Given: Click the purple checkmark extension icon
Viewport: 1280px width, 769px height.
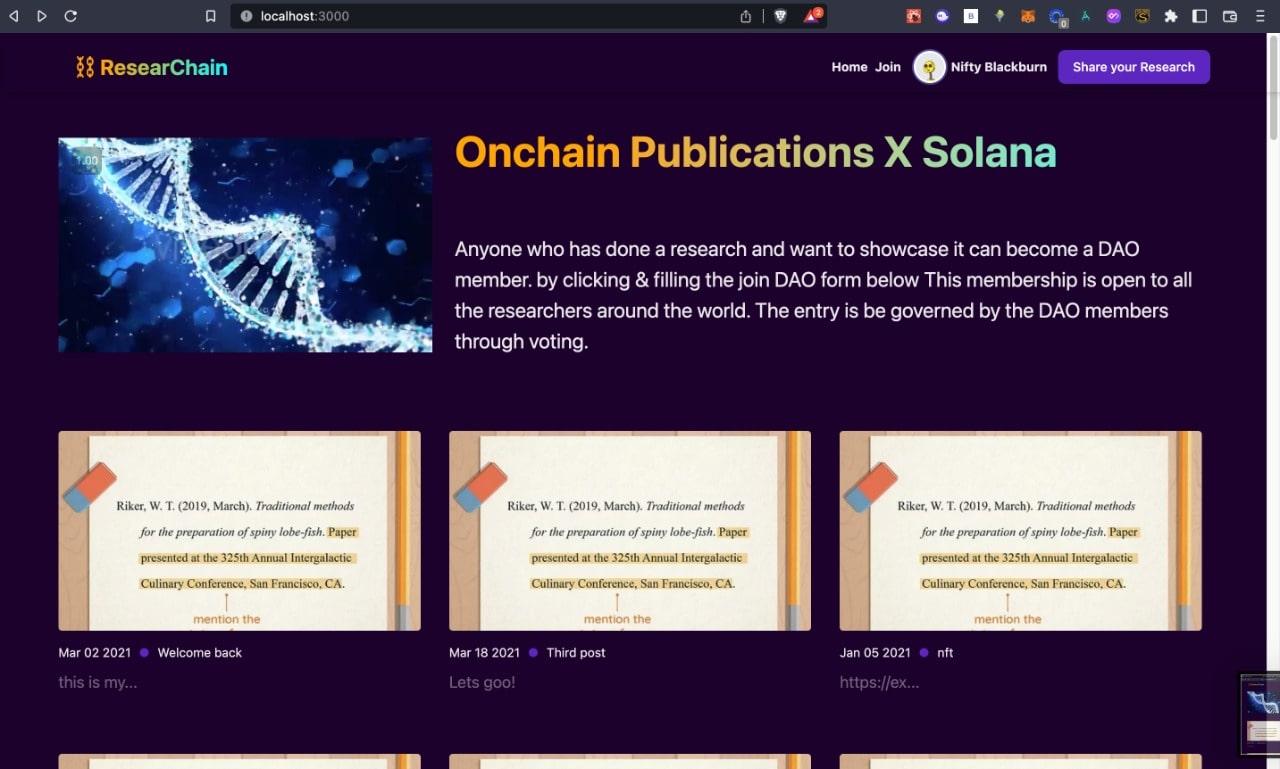Looking at the screenshot, I should coord(1113,16).
